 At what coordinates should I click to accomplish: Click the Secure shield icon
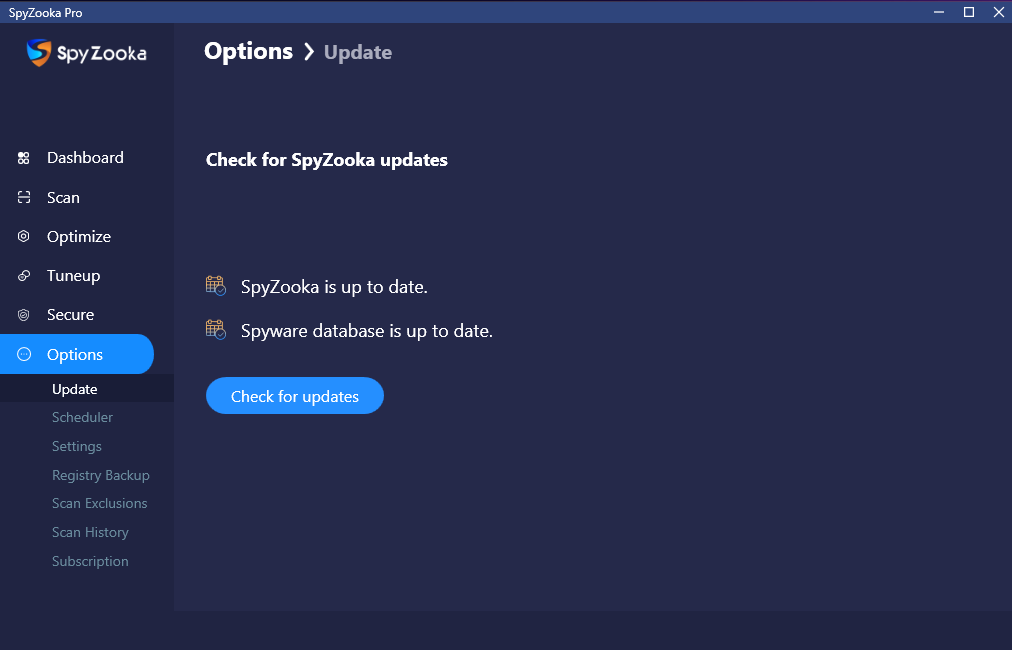(x=24, y=315)
